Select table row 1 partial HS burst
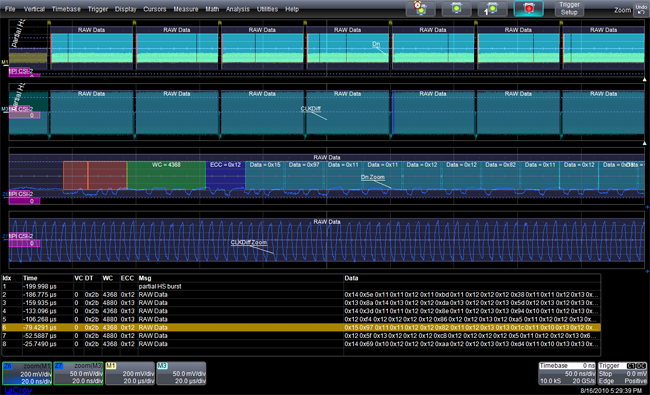 [x=301, y=286]
